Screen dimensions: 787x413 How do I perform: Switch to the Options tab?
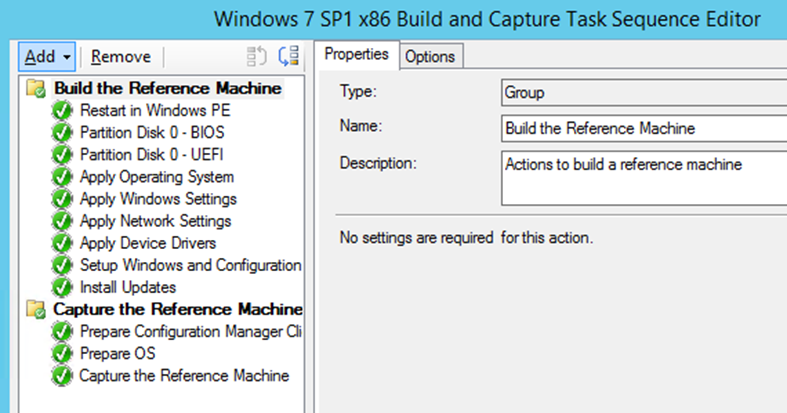(430, 57)
